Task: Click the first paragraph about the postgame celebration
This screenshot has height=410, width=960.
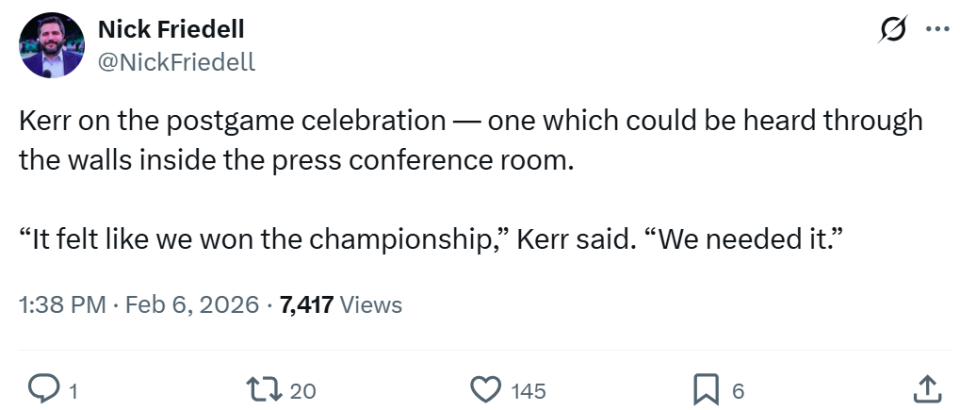Action: point(470,140)
